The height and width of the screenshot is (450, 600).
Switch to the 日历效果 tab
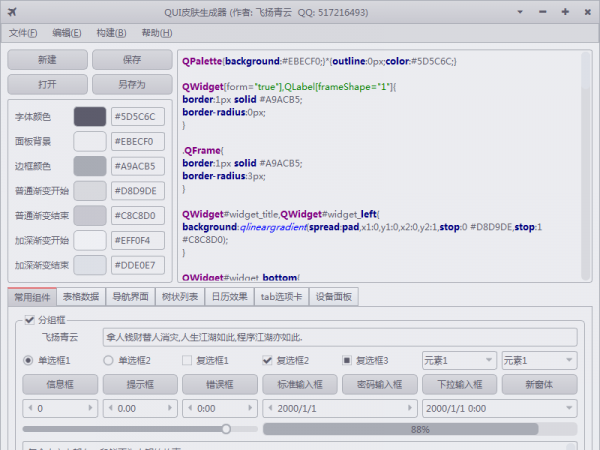click(x=229, y=296)
